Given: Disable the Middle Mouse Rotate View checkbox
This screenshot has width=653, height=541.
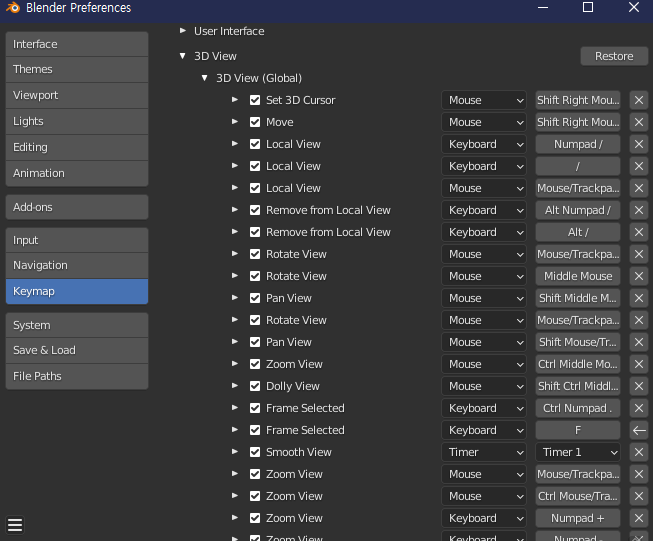Looking at the screenshot, I should [255, 277].
